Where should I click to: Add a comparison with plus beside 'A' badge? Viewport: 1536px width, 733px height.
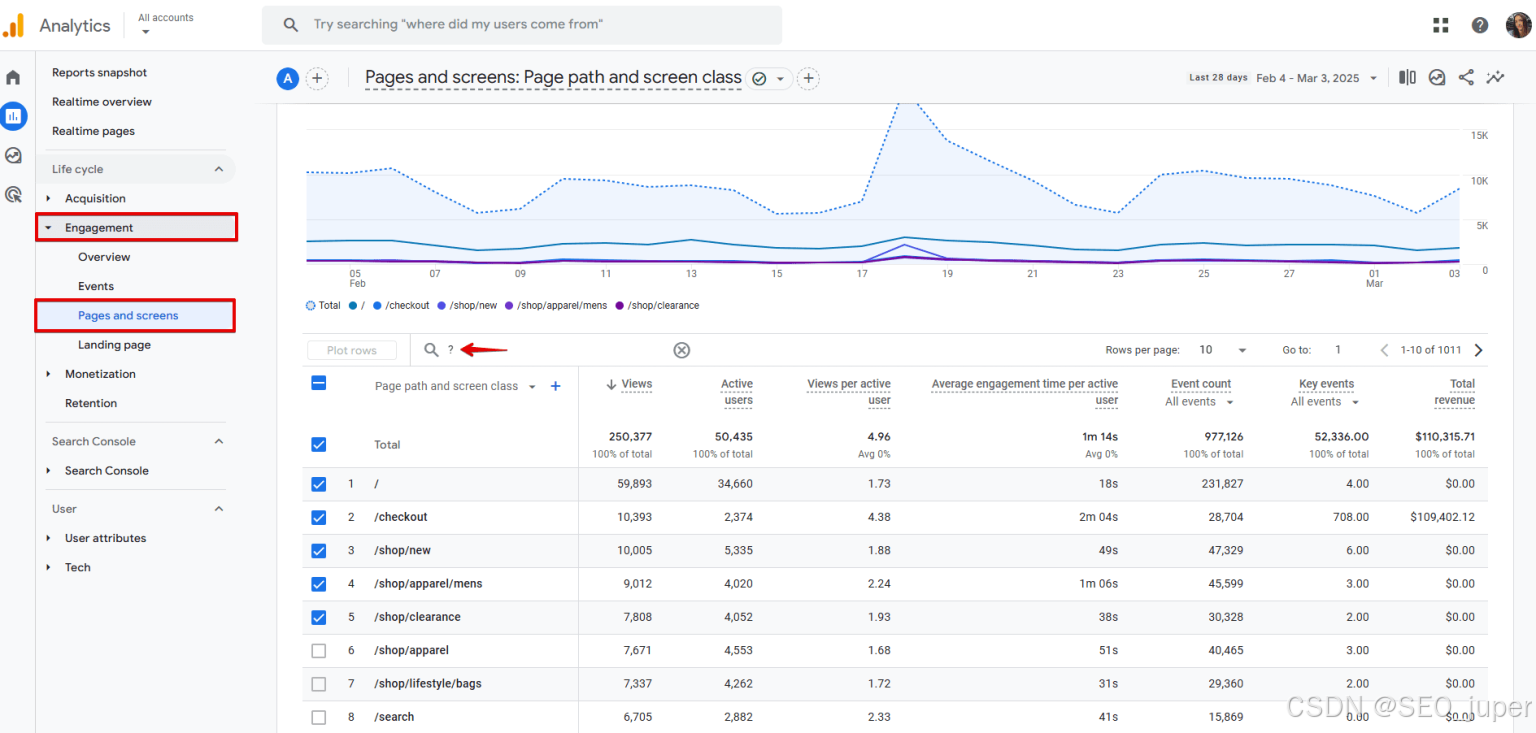[x=317, y=78]
